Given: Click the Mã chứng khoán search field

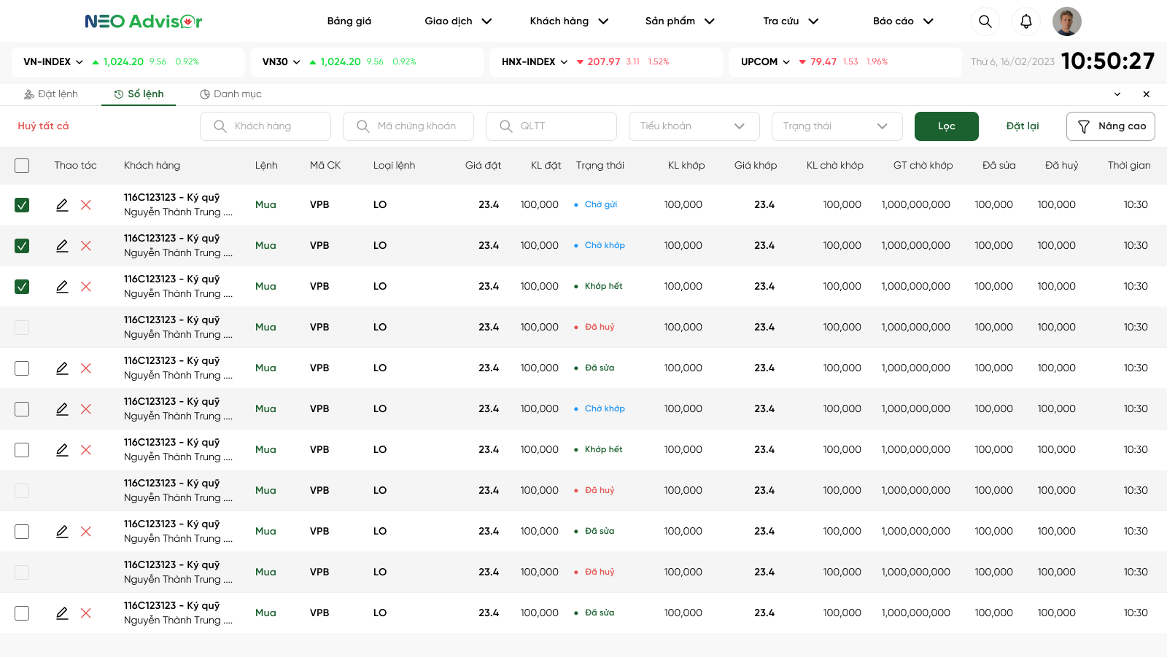Looking at the screenshot, I should pos(415,126).
